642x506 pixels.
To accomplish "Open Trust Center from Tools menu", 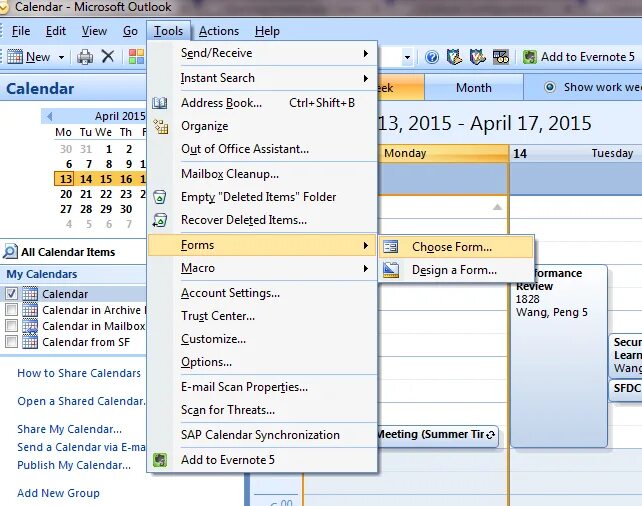I will [x=262, y=316].
